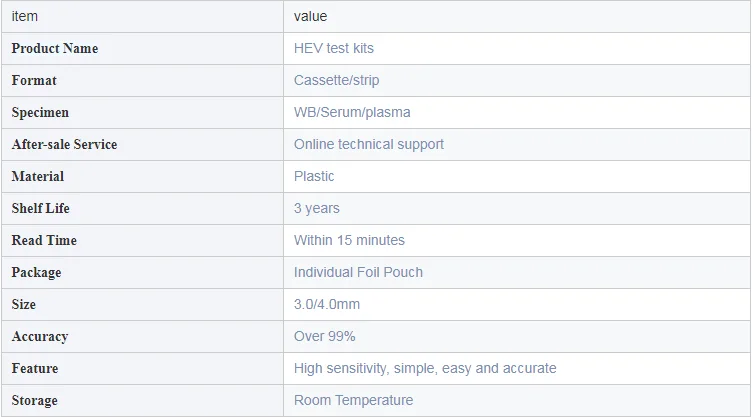Image resolution: width=753 pixels, height=417 pixels.
Task: Select the 'Shelf Life' label
Action: pyautogui.click(x=41, y=208)
